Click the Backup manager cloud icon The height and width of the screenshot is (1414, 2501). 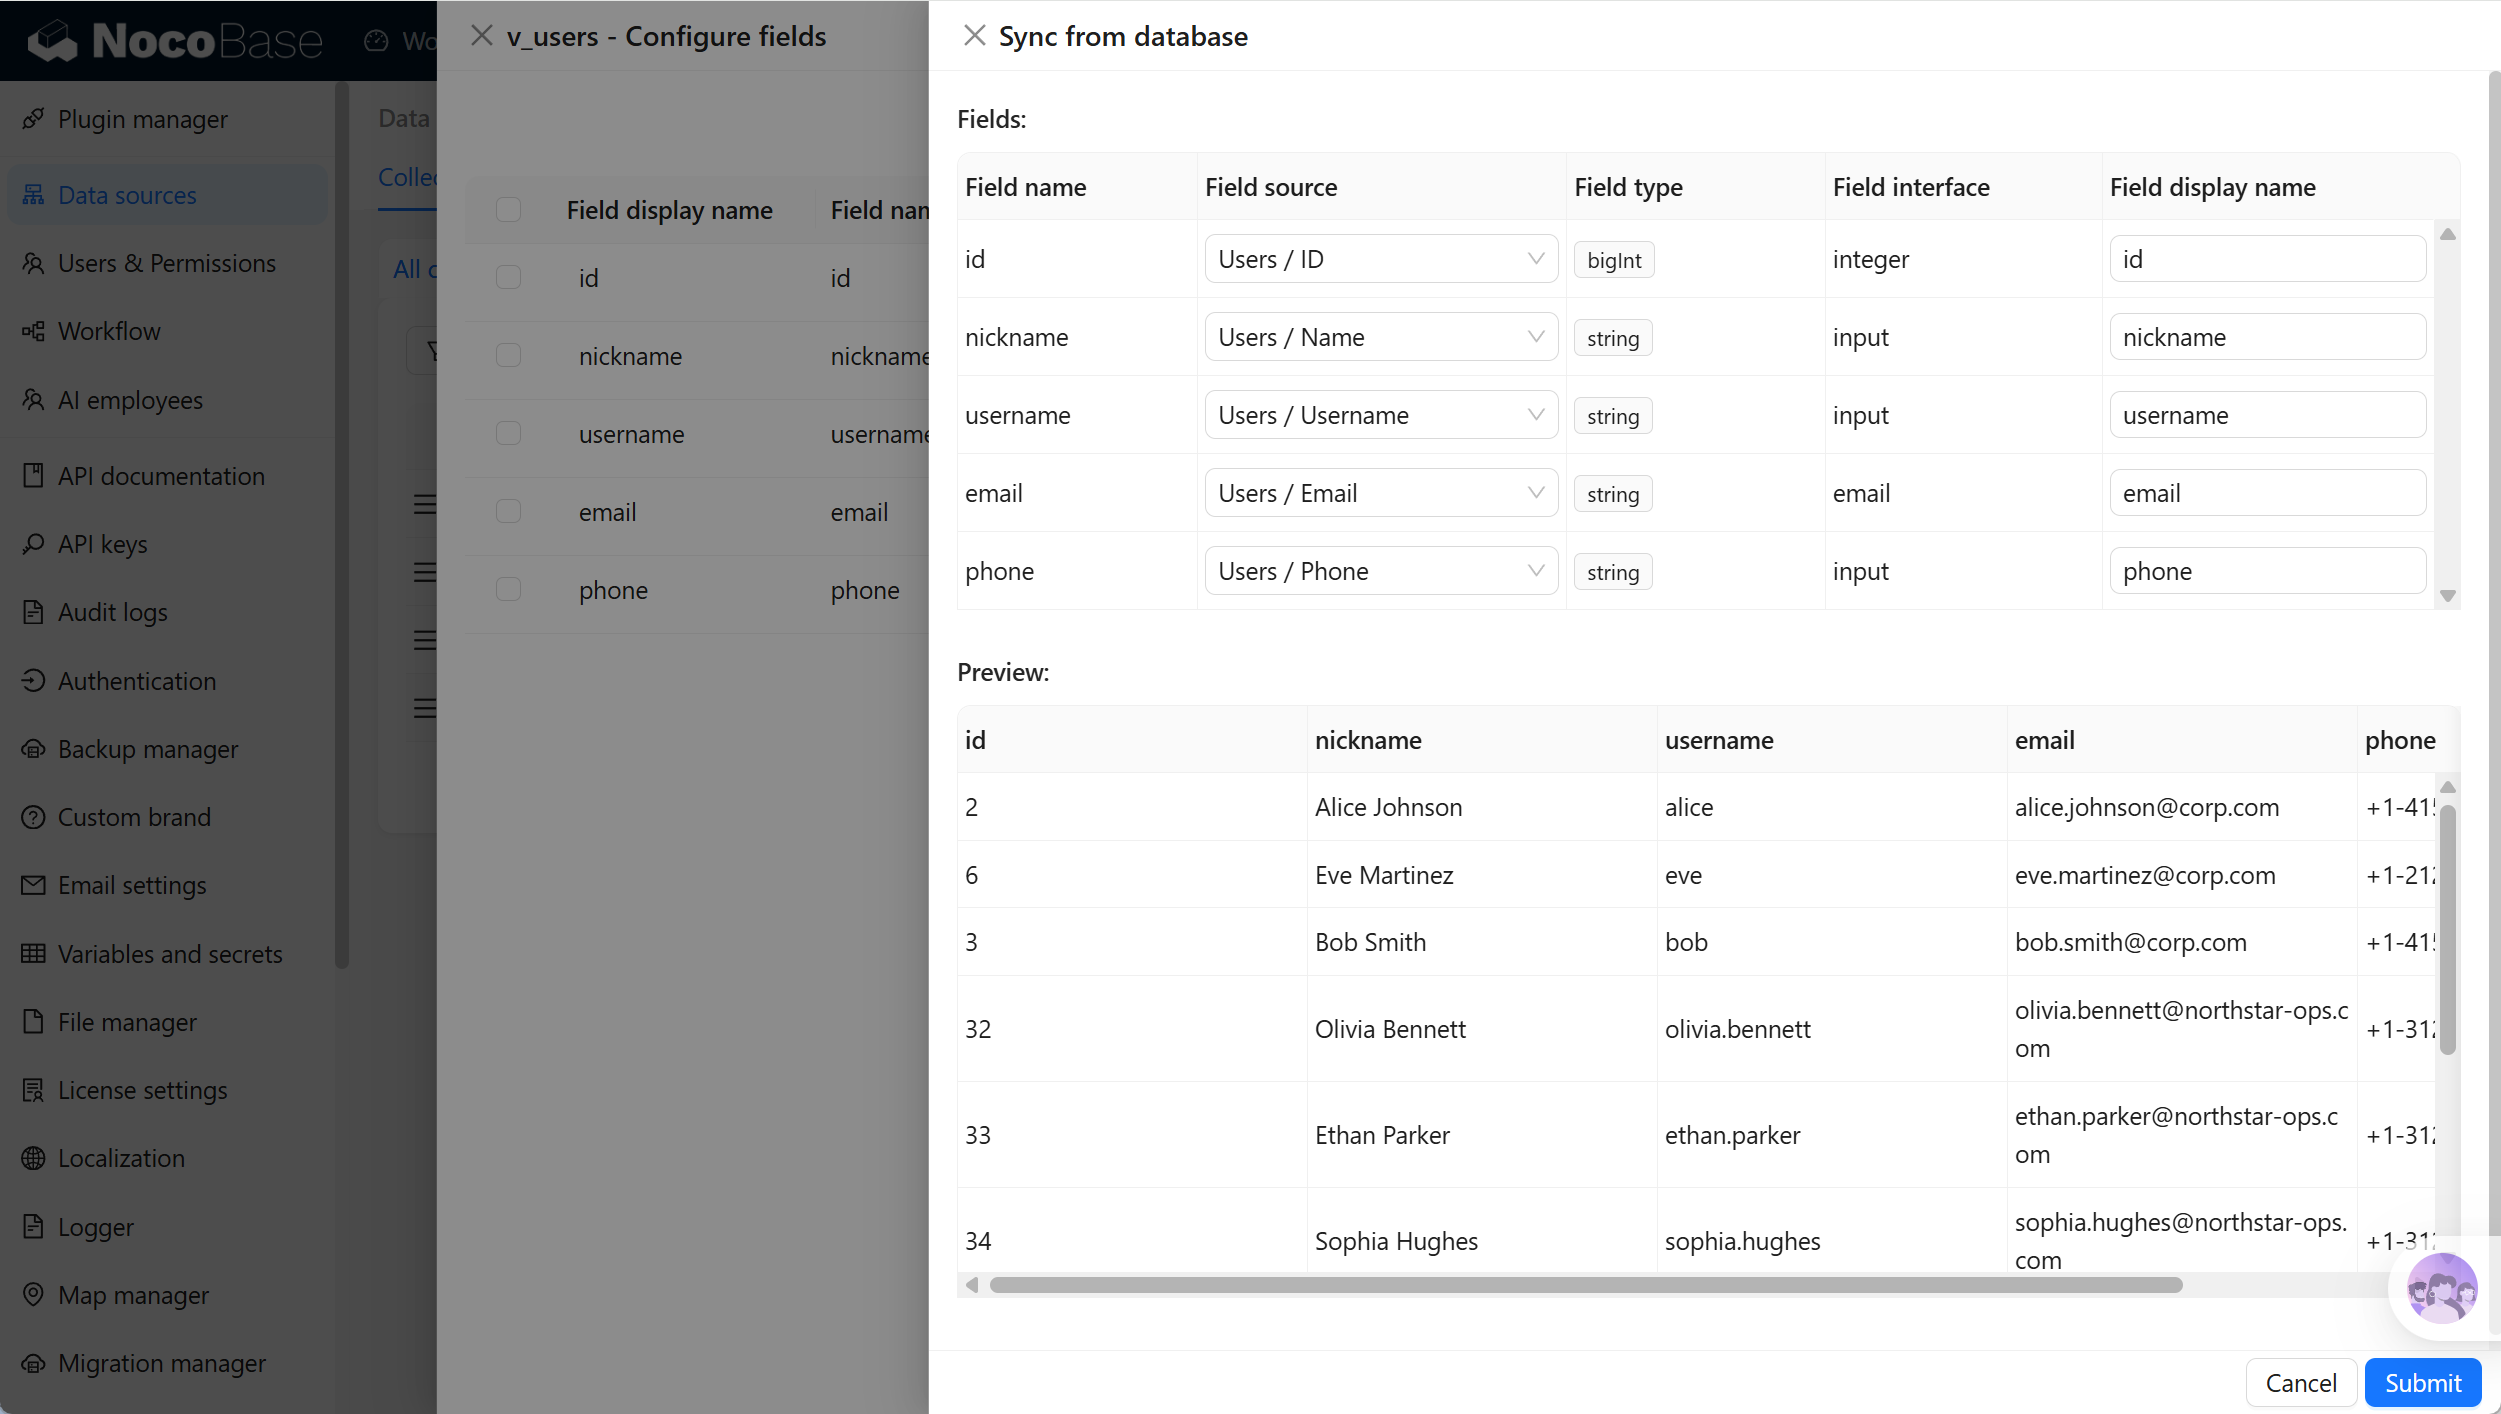(33, 749)
